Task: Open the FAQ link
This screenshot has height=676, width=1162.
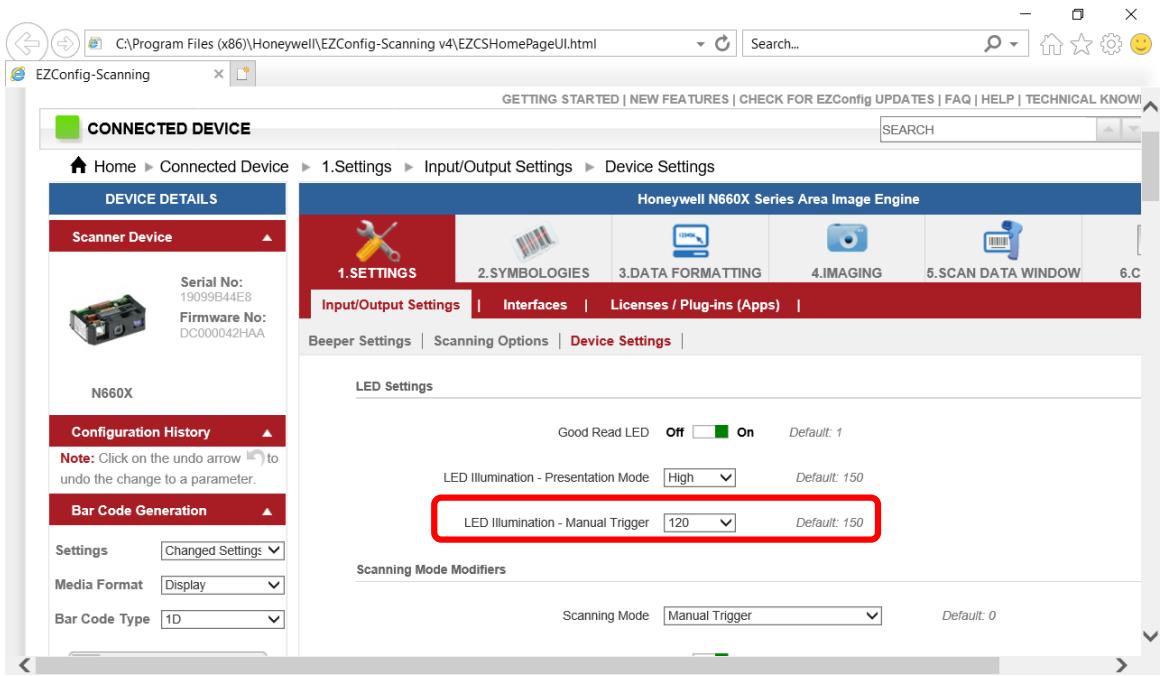Action: (957, 99)
